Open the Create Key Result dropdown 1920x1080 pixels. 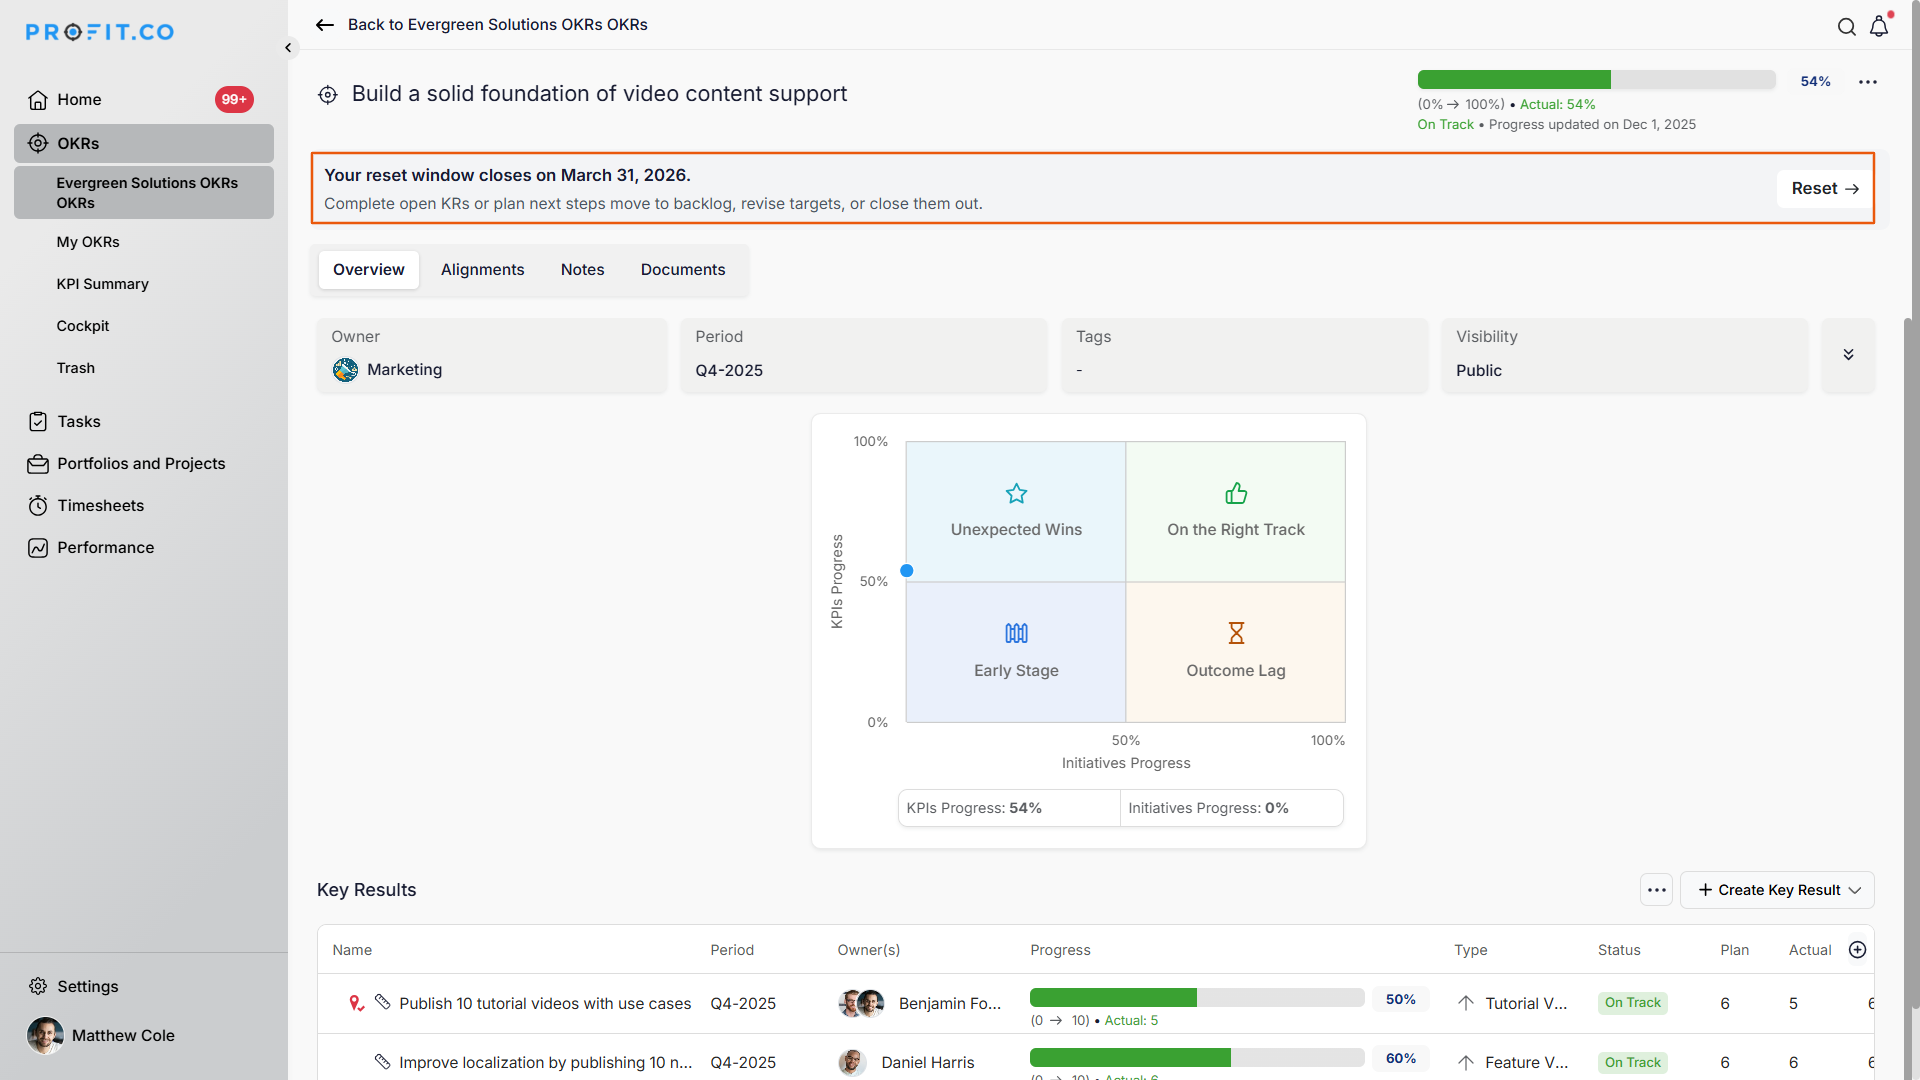(x=1777, y=890)
